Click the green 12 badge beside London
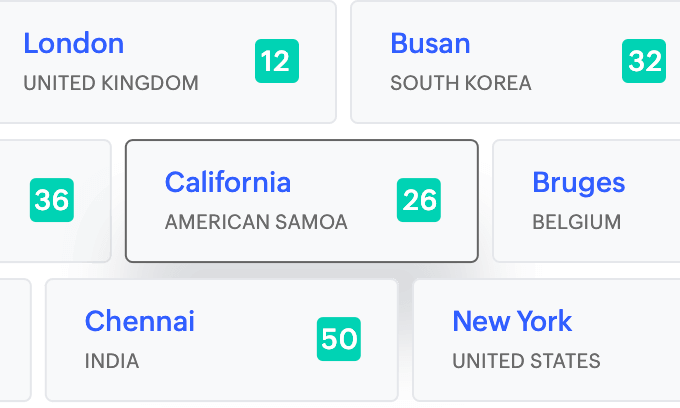Viewport: 680px width, 408px height. click(277, 62)
